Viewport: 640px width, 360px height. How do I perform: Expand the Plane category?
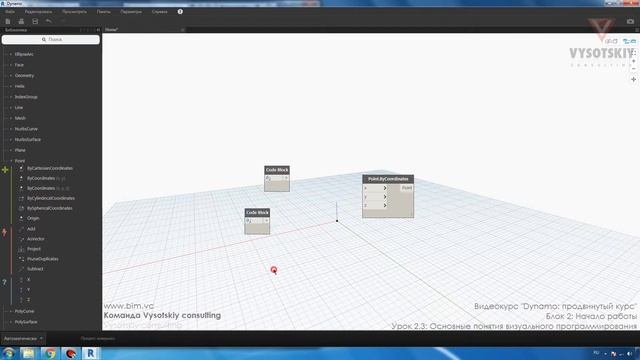[x=20, y=150]
